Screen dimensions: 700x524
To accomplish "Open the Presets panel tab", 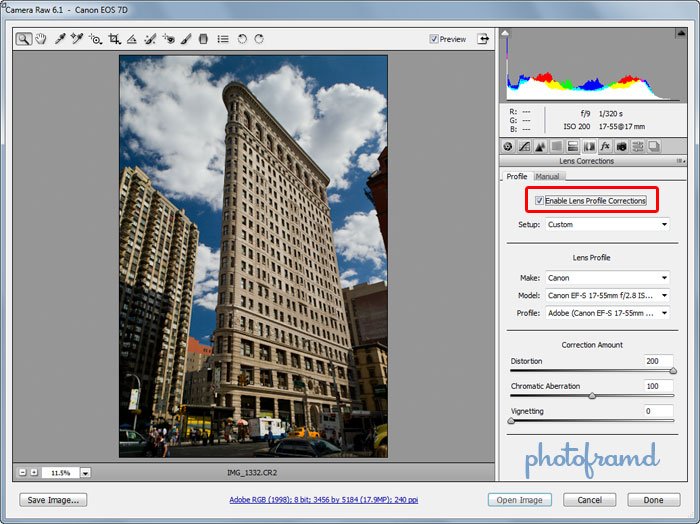I will pos(638,146).
